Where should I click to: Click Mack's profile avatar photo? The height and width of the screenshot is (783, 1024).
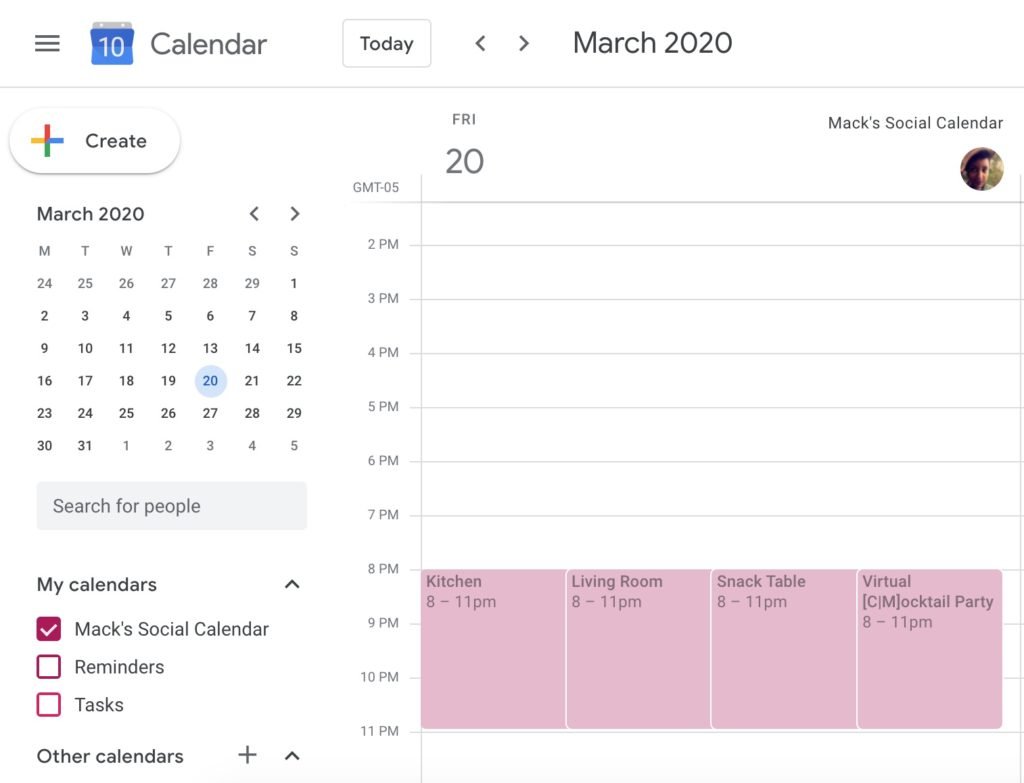click(981, 169)
